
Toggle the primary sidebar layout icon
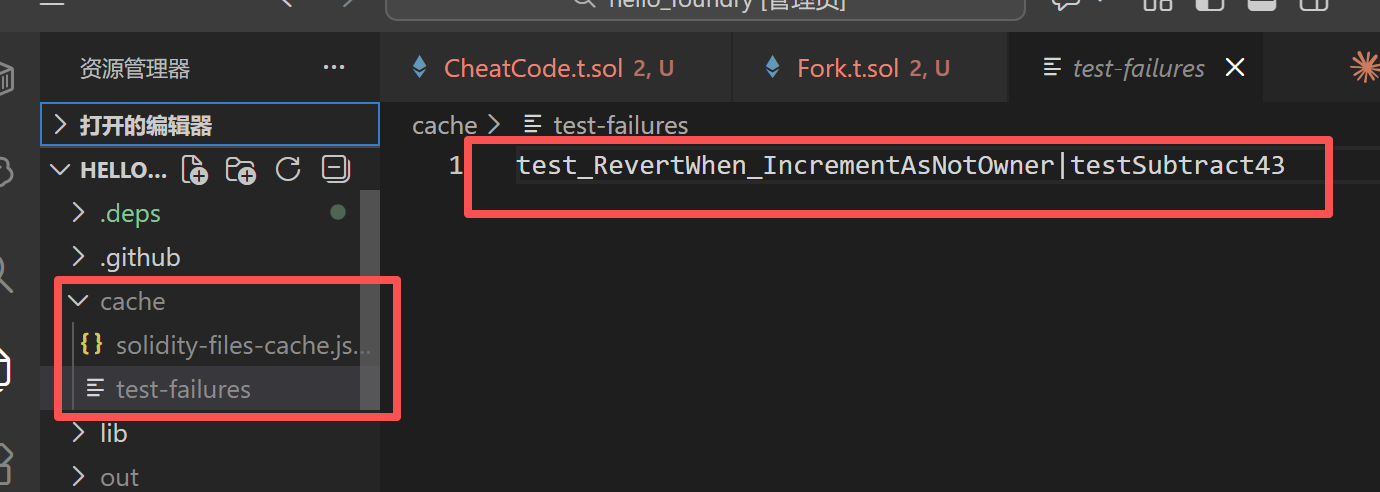click(1209, 4)
